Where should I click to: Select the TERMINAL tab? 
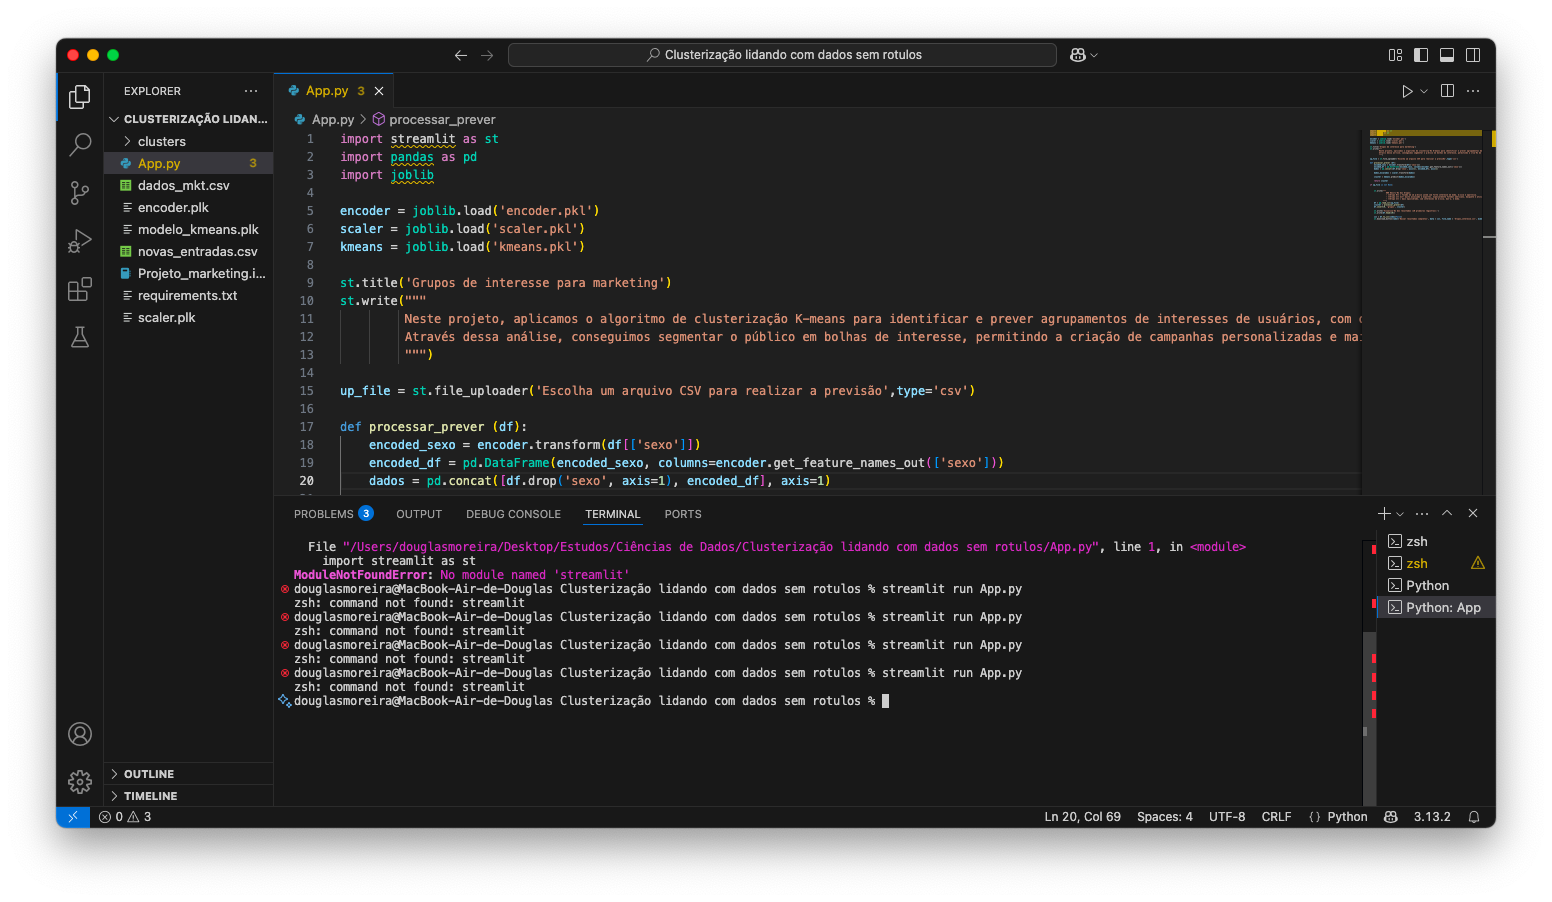point(612,514)
